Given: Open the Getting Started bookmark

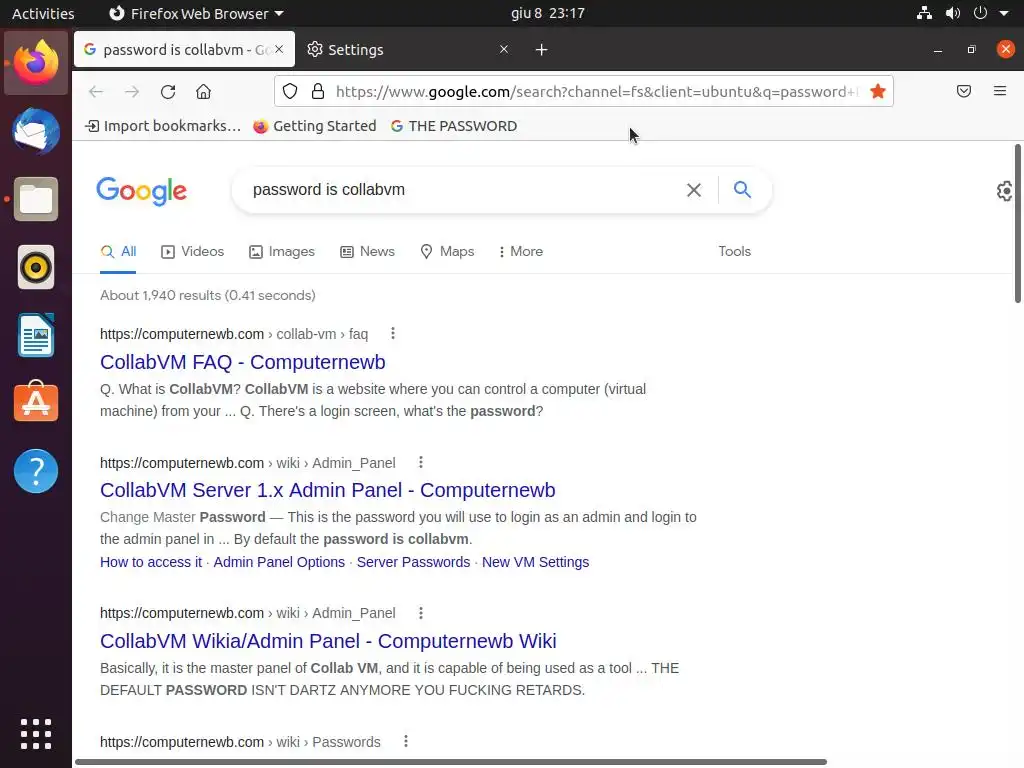Looking at the screenshot, I should click(x=315, y=126).
